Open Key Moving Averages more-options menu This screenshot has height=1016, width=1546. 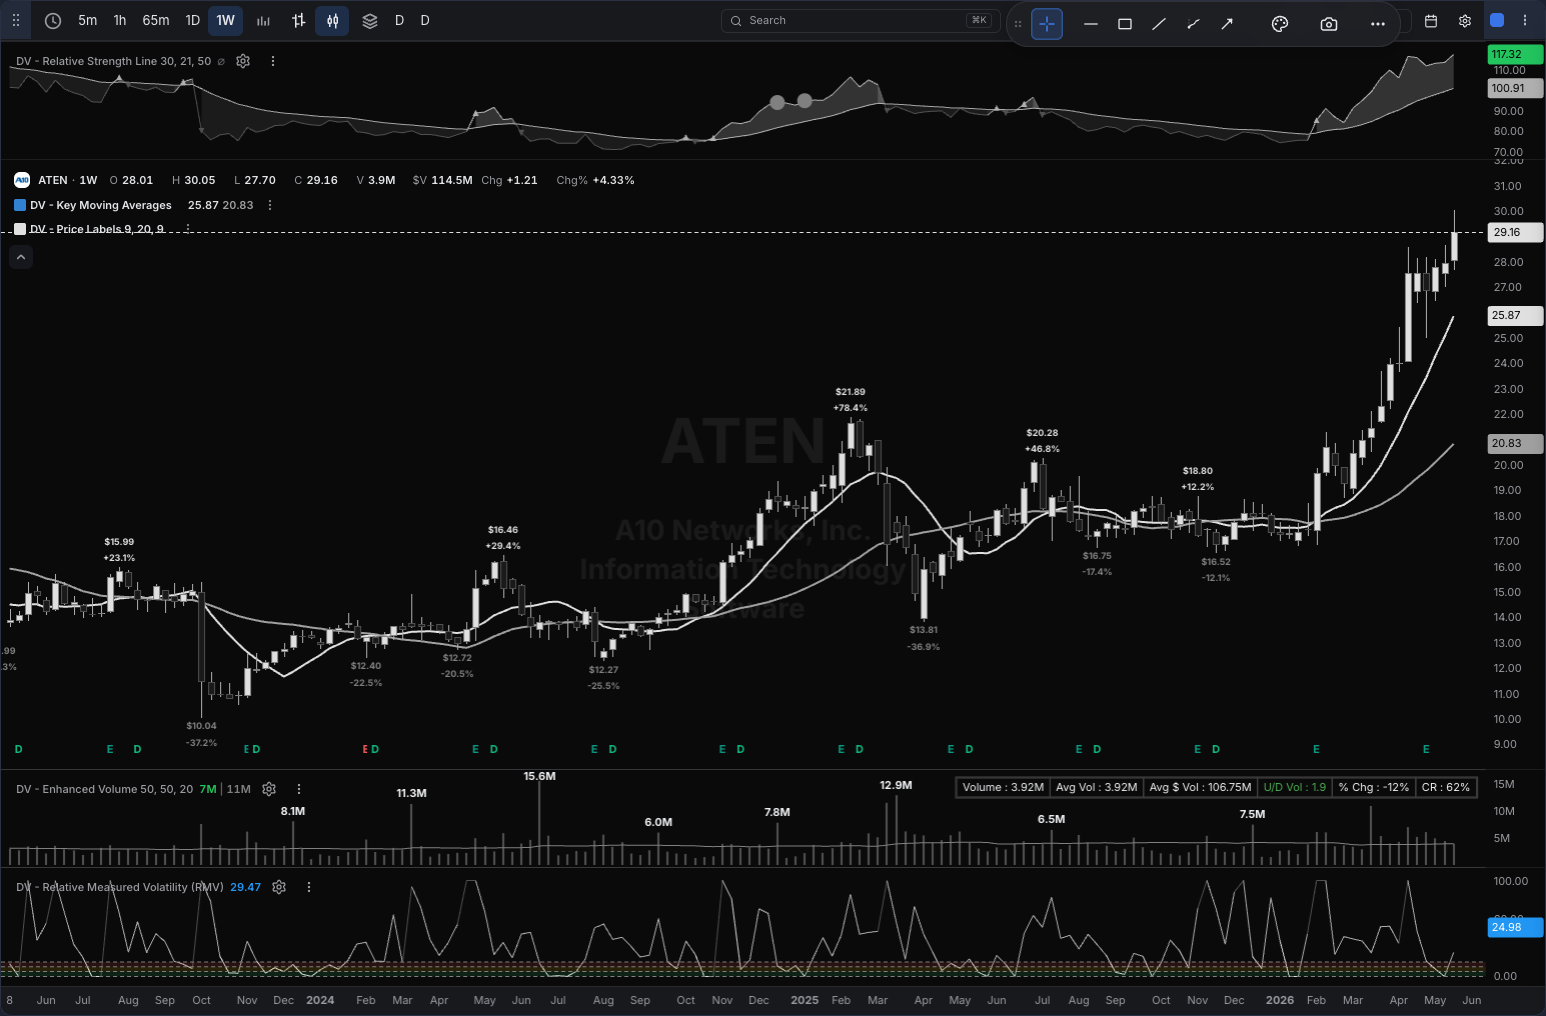click(270, 205)
